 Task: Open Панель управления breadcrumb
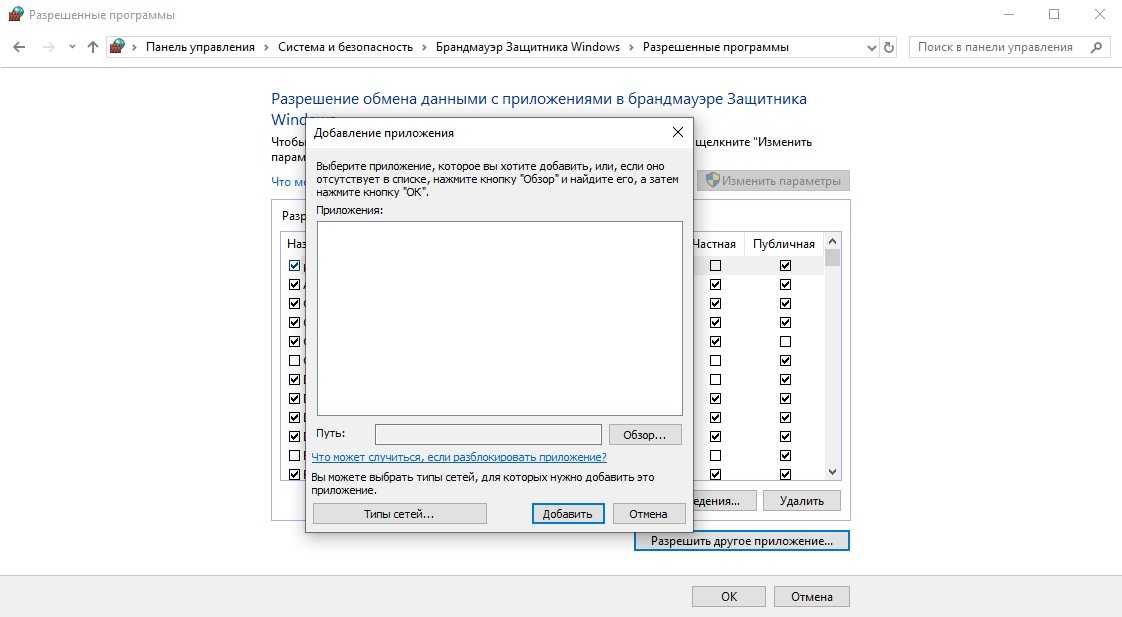(200, 47)
